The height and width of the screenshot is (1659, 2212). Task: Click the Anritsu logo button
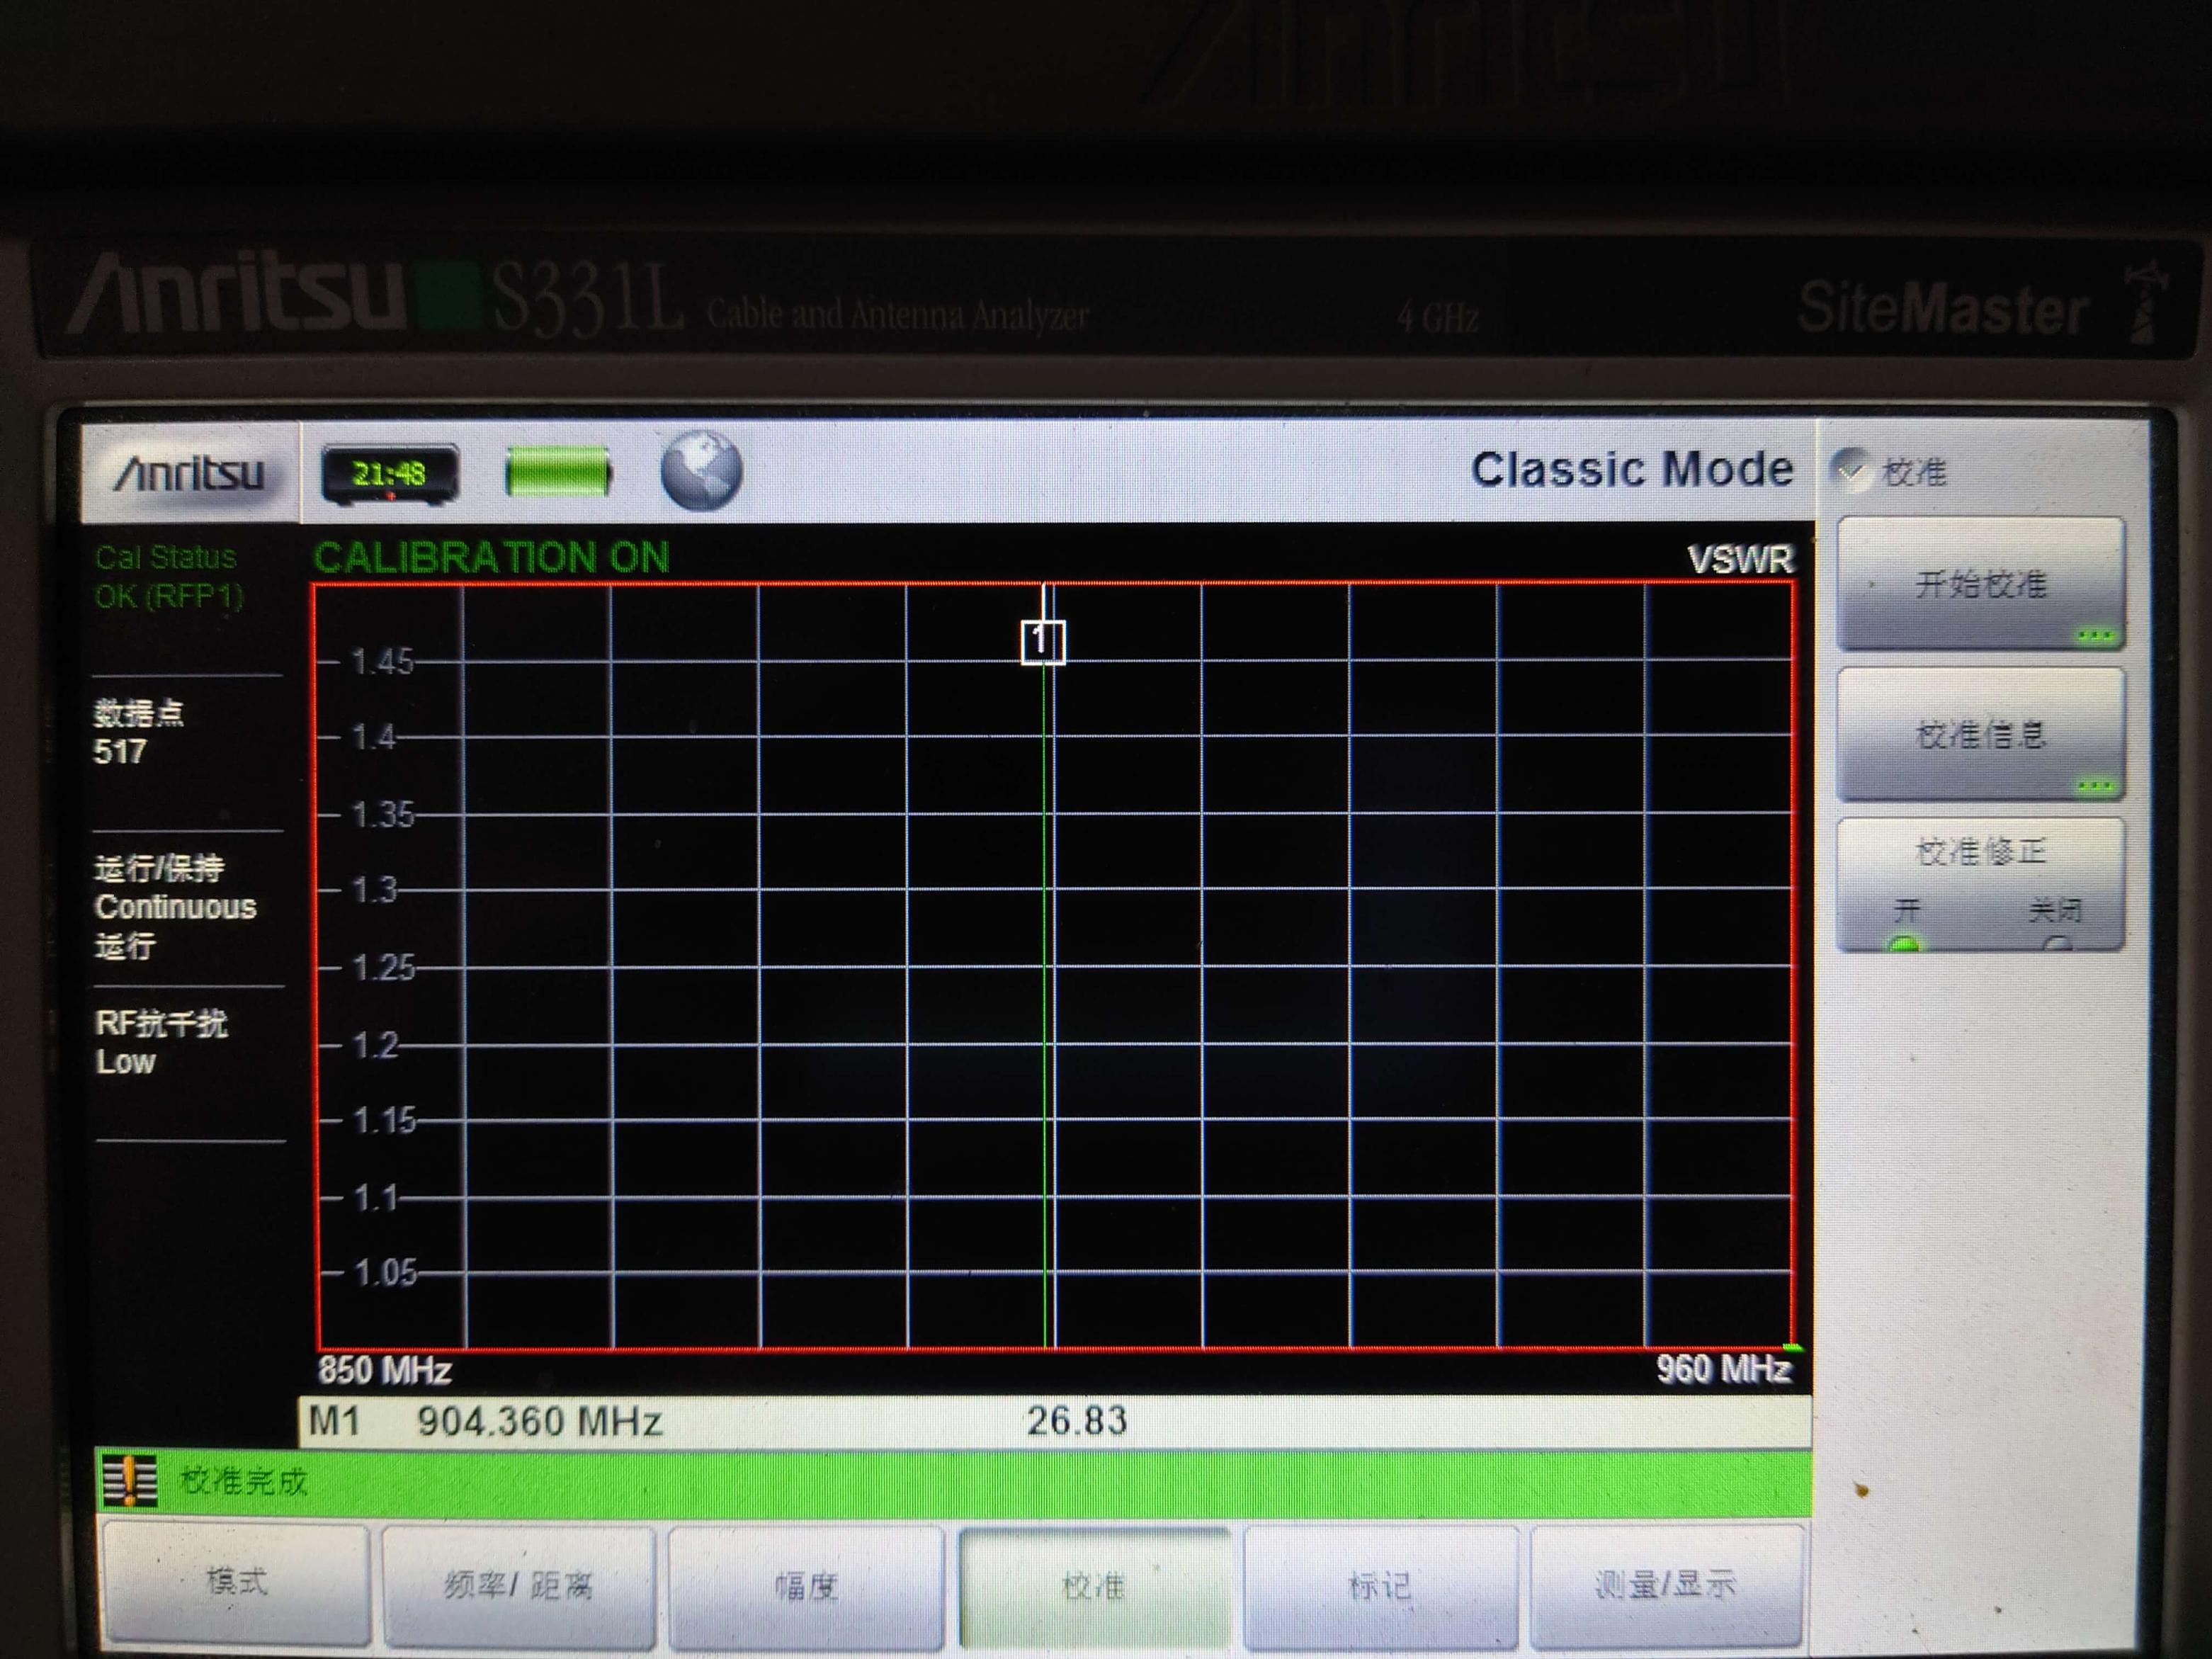(x=189, y=472)
